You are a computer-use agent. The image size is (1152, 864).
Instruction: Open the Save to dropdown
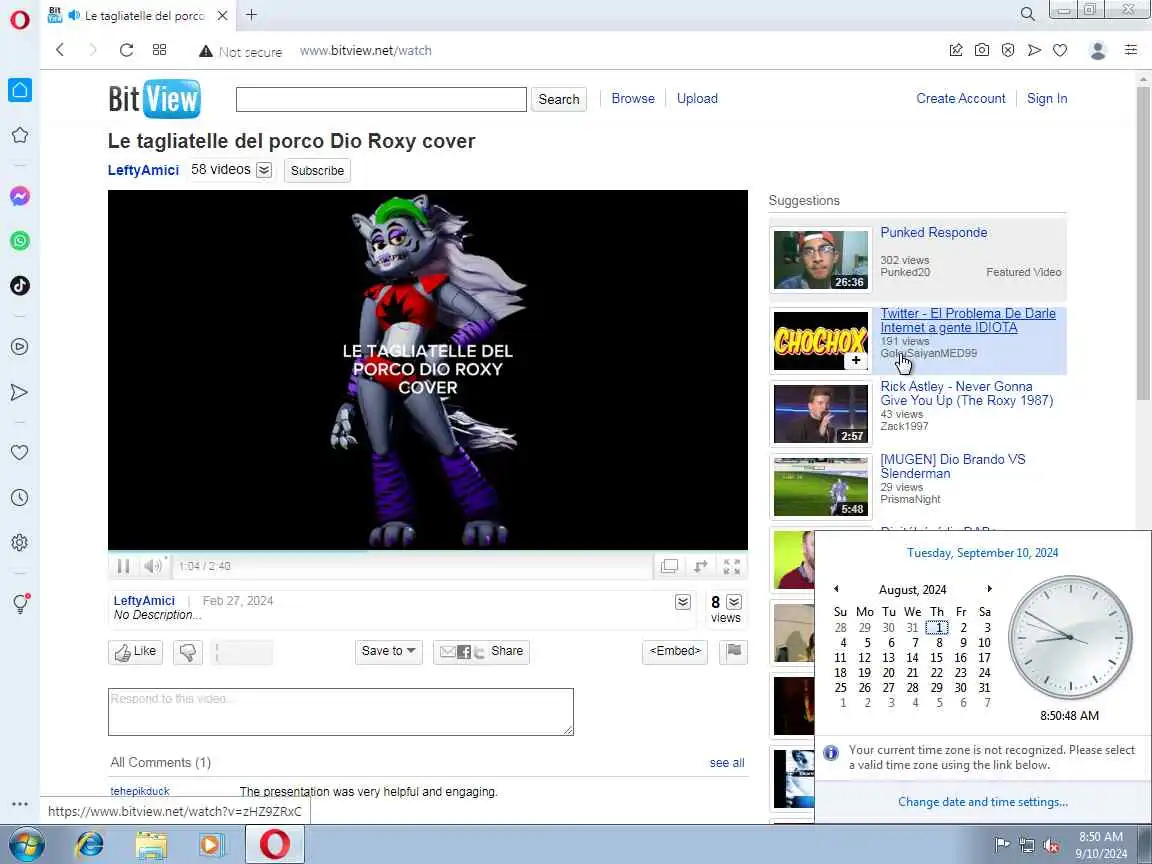(389, 651)
